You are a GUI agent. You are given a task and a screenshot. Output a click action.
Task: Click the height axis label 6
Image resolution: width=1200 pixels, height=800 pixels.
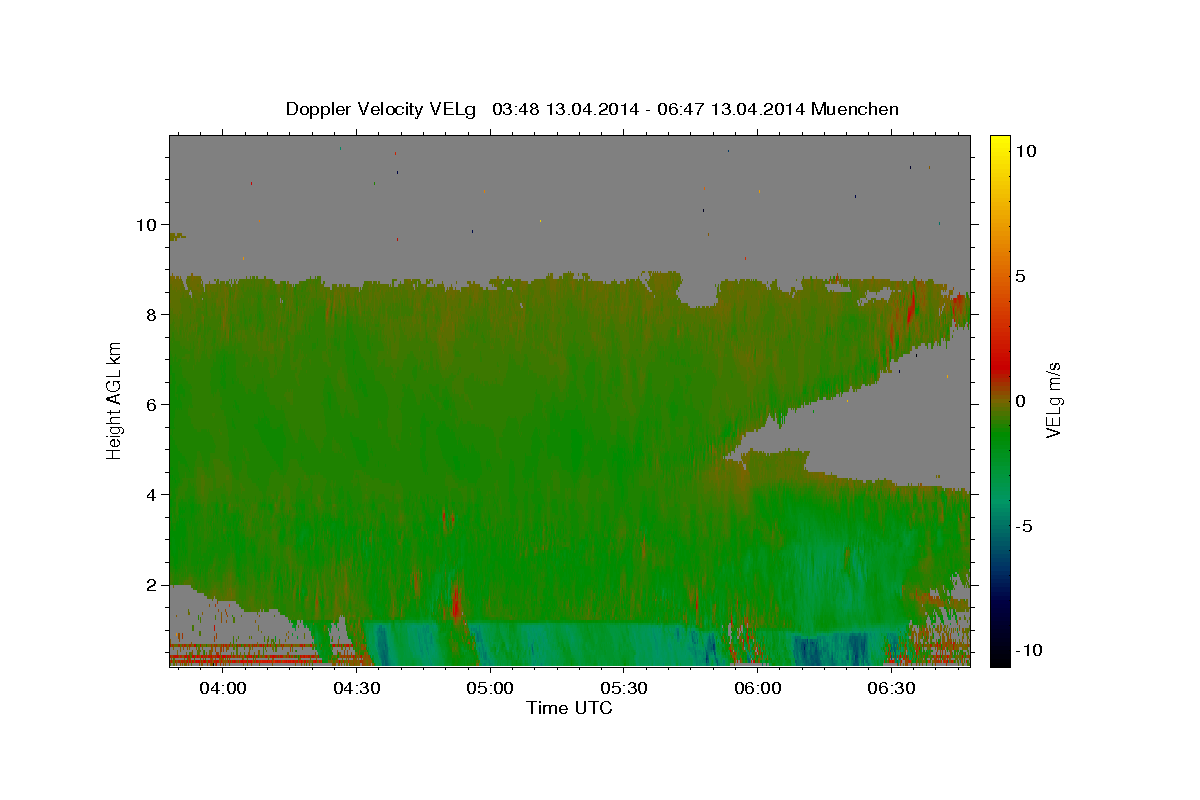coord(153,405)
